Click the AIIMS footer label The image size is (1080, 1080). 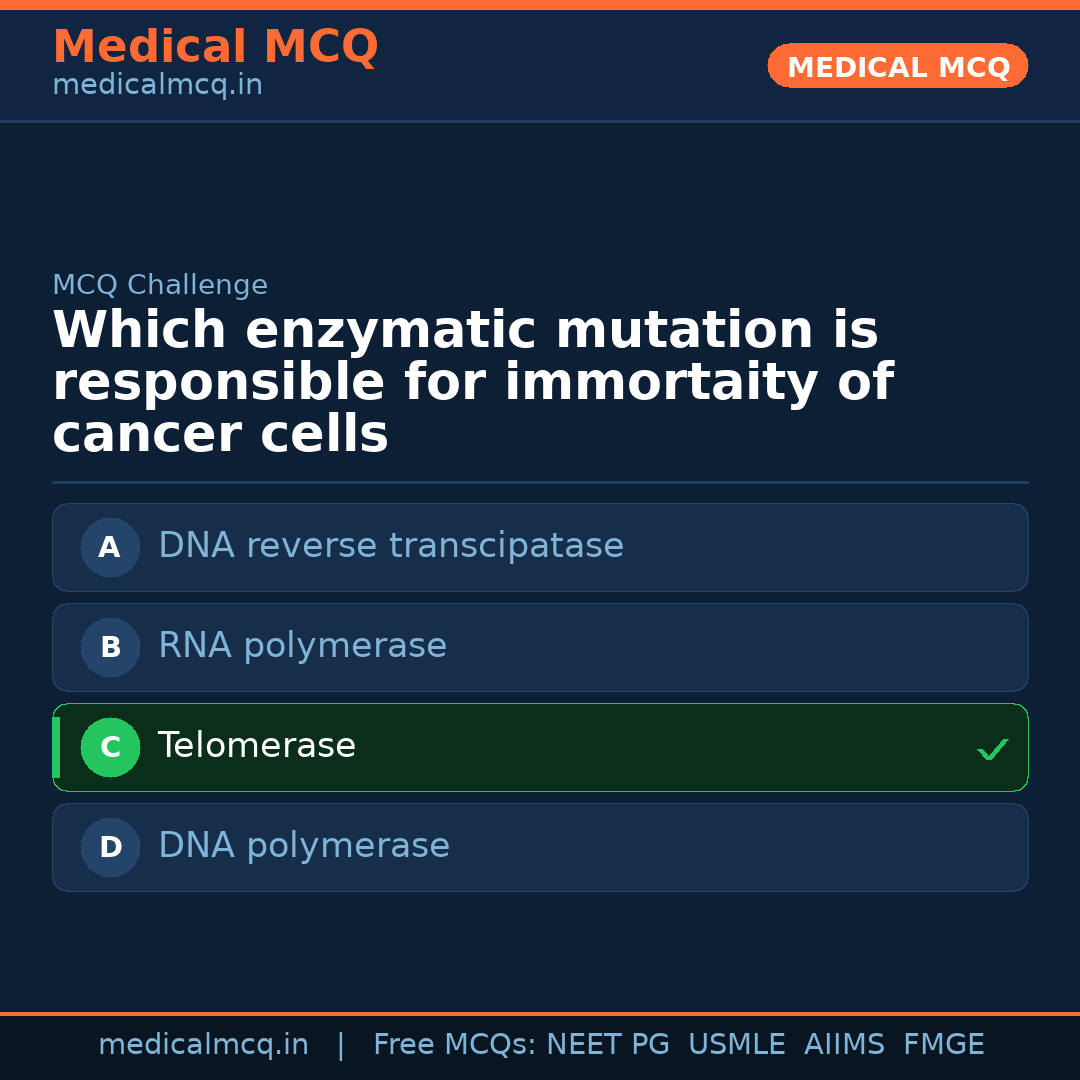point(844,1045)
